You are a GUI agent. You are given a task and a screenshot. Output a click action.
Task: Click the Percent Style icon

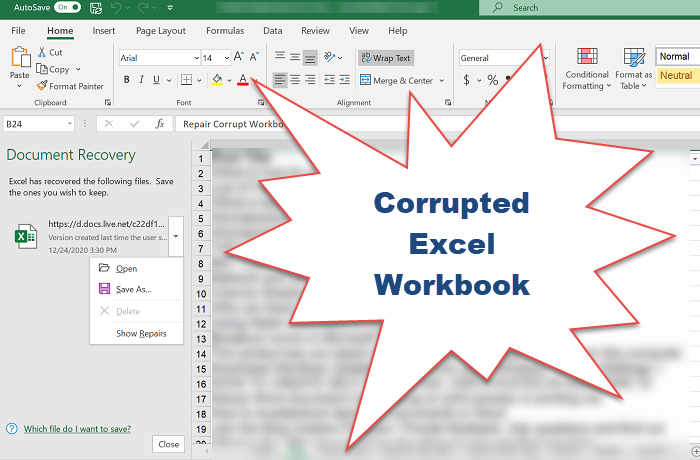(x=492, y=80)
